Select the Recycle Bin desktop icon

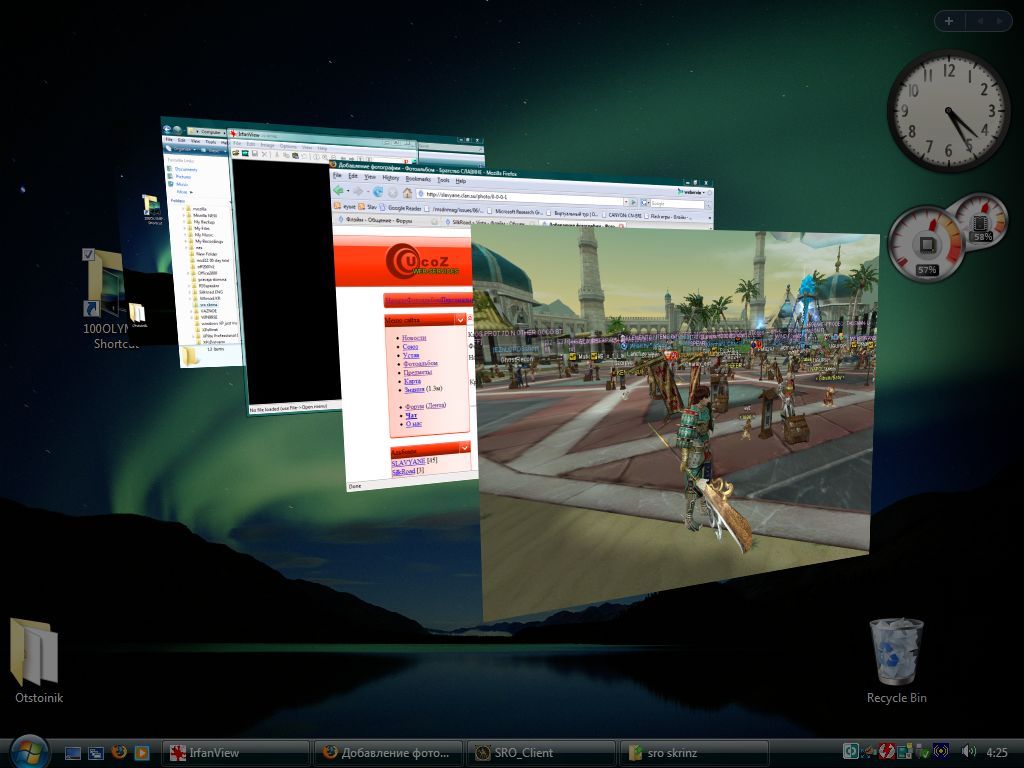pos(897,660)
